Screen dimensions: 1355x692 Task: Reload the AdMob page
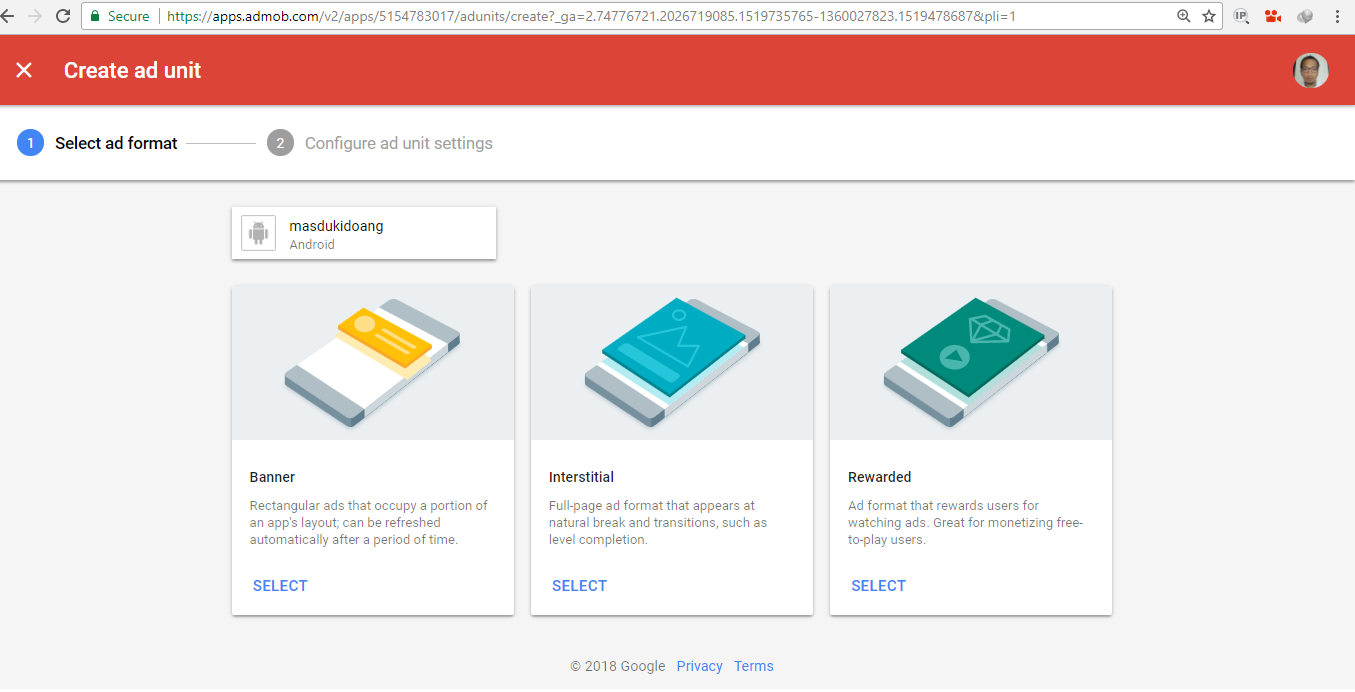point(62,15)
